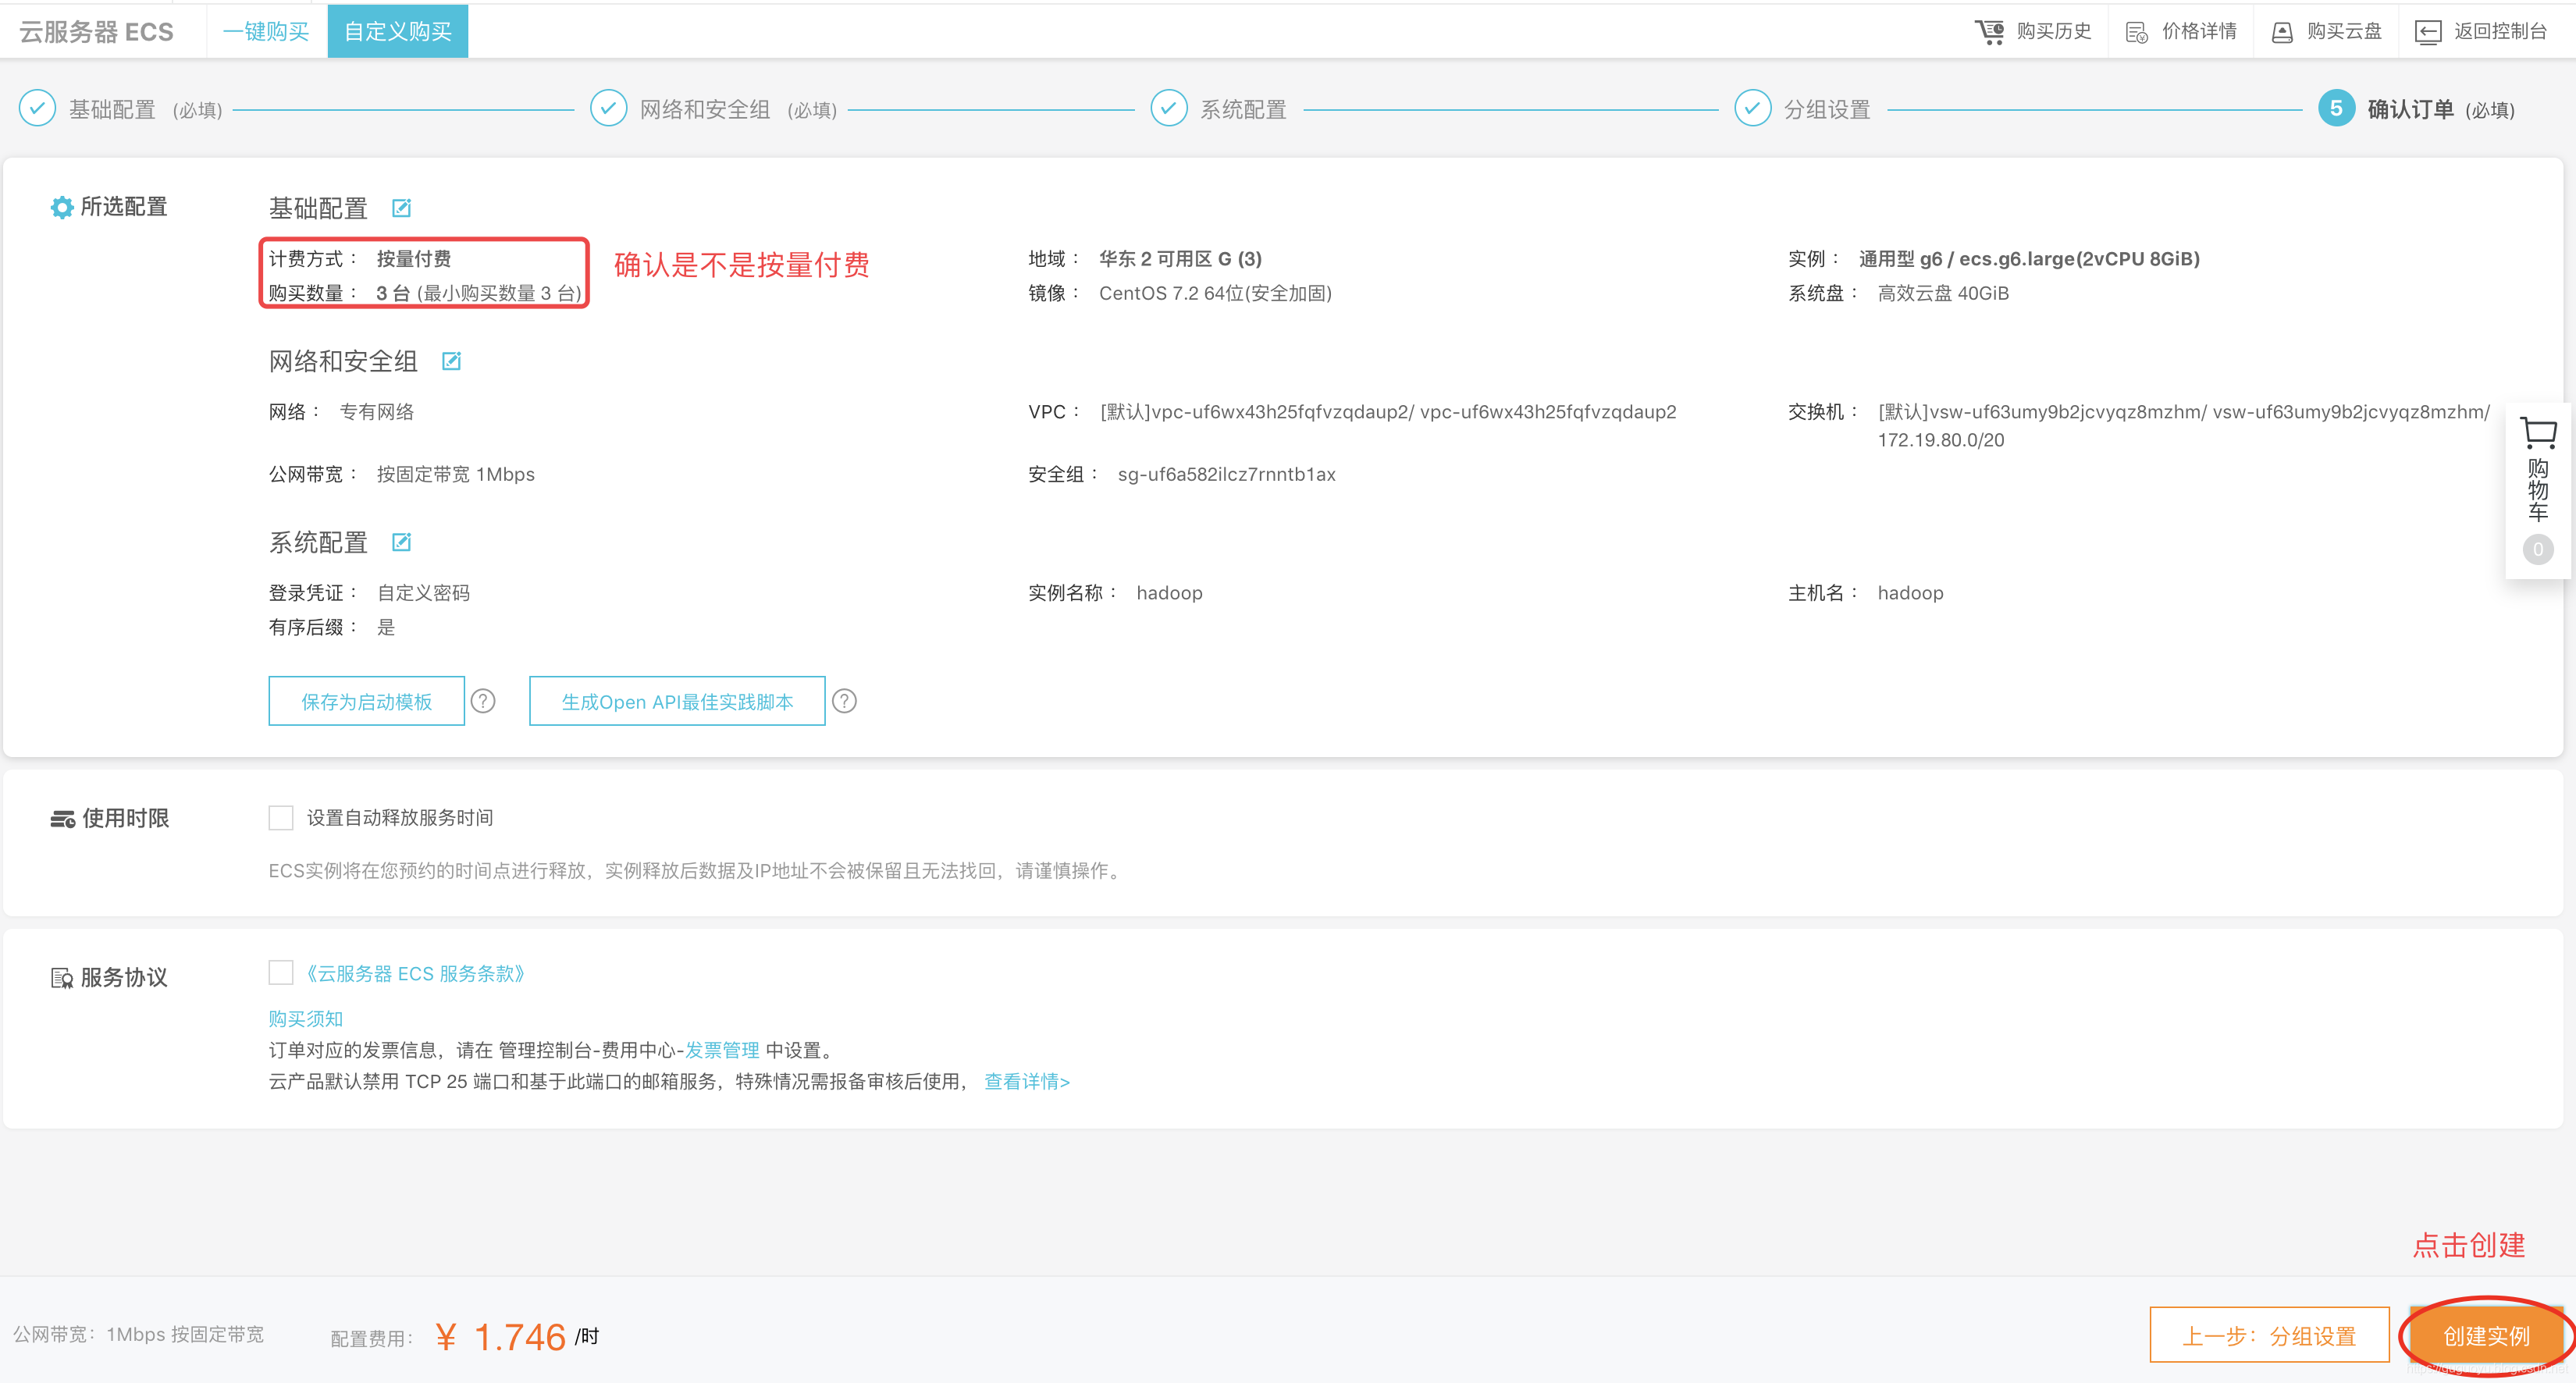Click 服务协议 section icon
Image resolution: width=2576 pixels, height=1383 pixels.
tap(62, 977)
